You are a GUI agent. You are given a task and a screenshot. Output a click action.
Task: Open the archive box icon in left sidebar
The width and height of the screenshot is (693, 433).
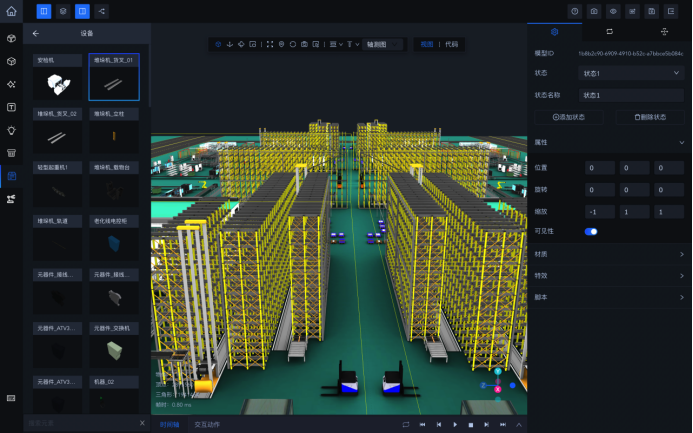coord(11,153)
